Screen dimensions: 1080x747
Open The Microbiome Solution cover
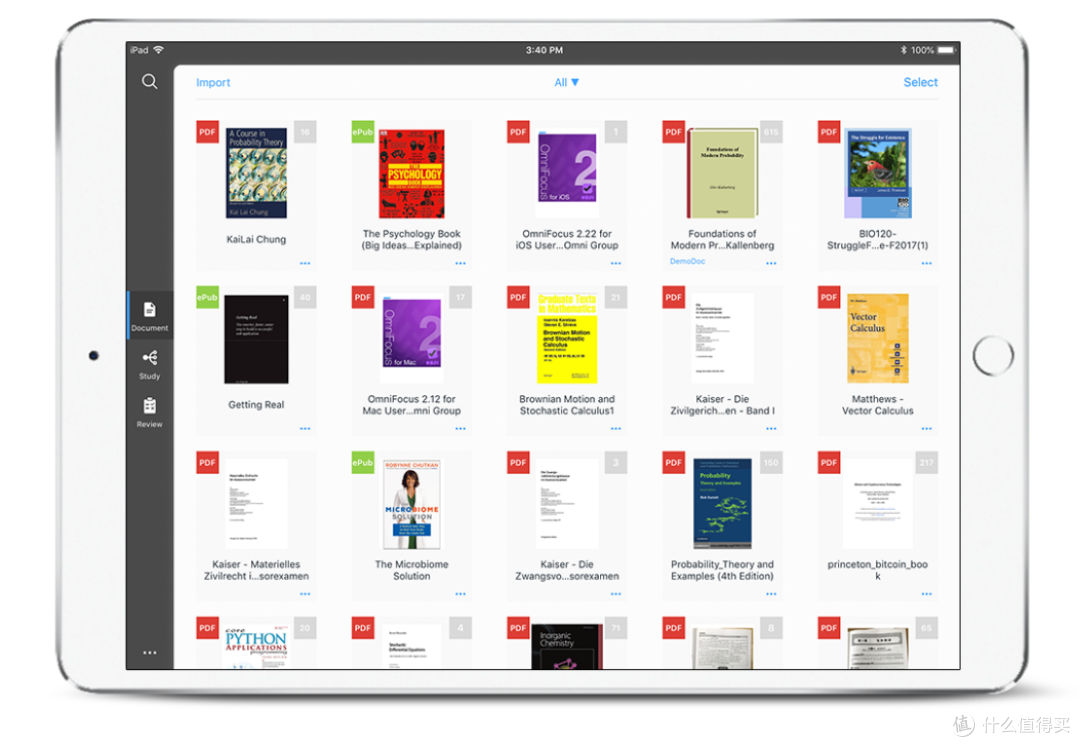[411, 504]
